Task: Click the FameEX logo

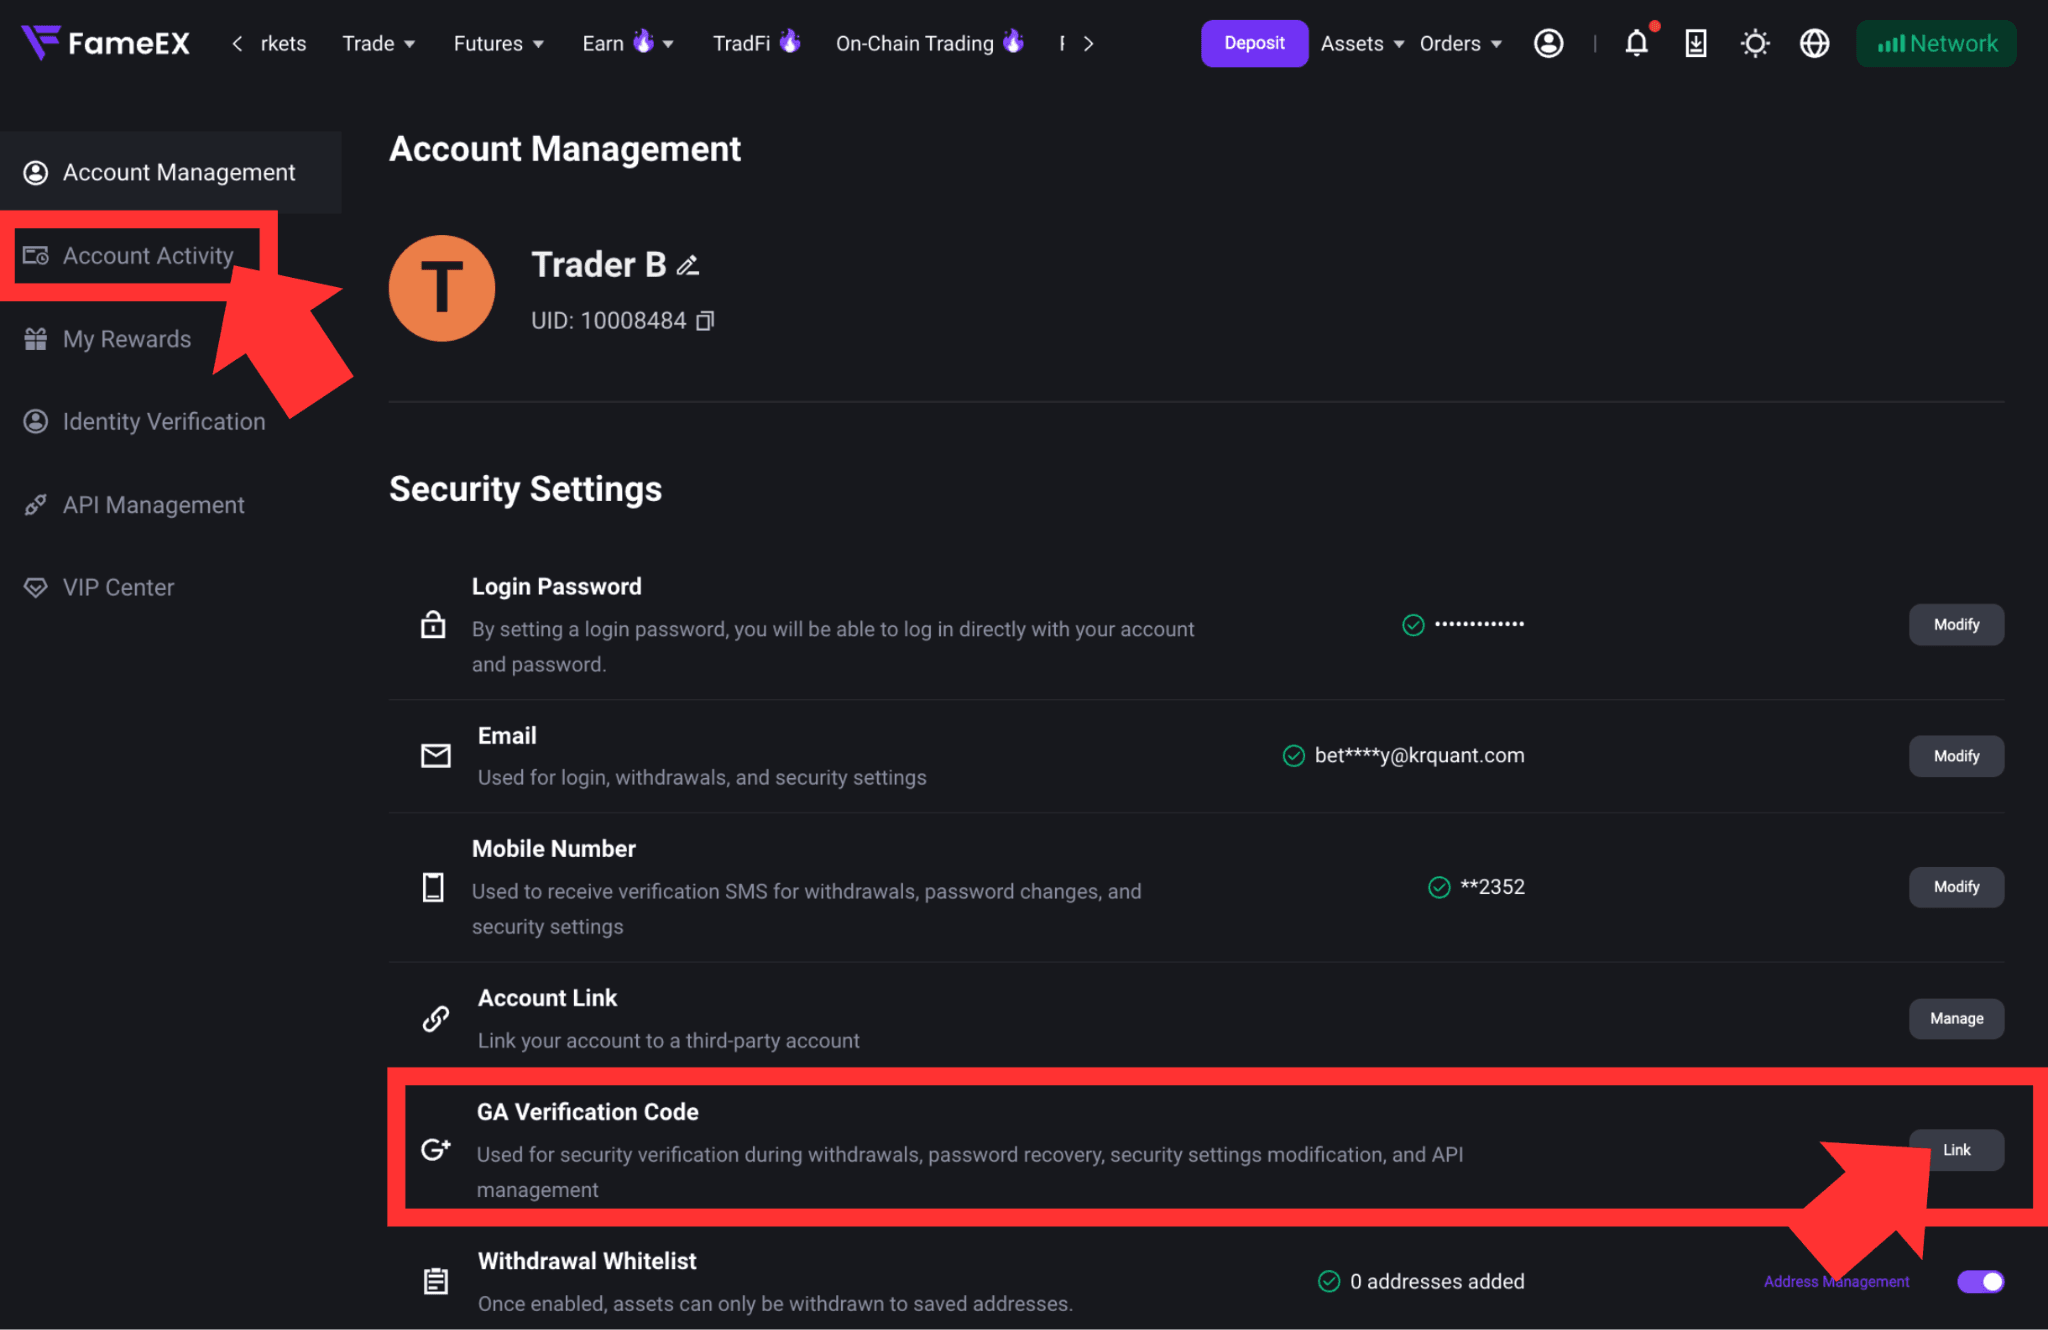Action: tap(106, 43)
